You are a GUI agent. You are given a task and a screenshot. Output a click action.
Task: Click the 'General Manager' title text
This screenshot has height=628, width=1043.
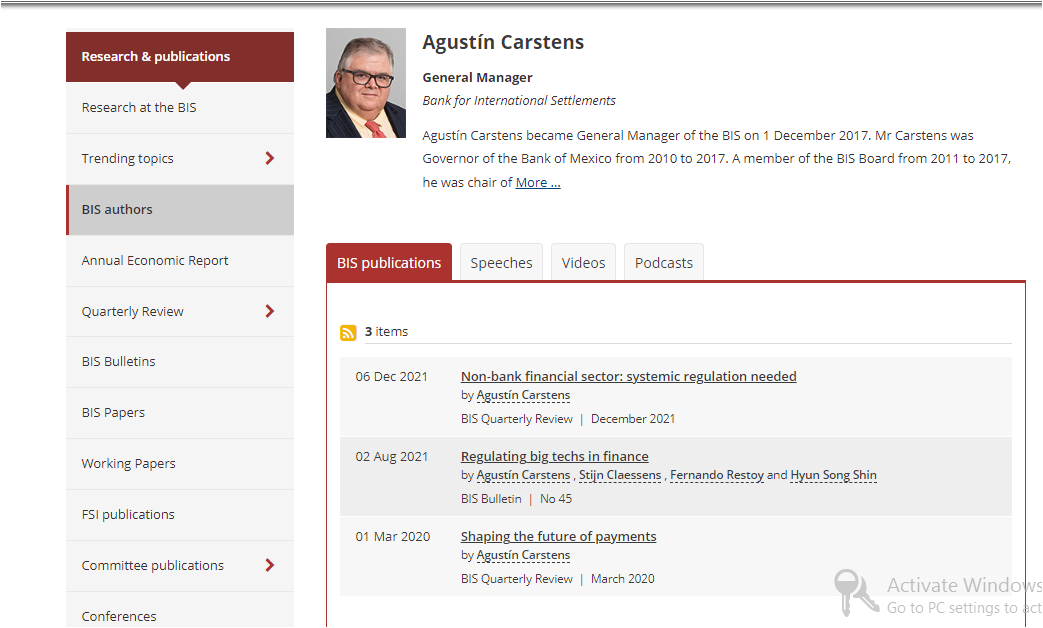point(478,77)
